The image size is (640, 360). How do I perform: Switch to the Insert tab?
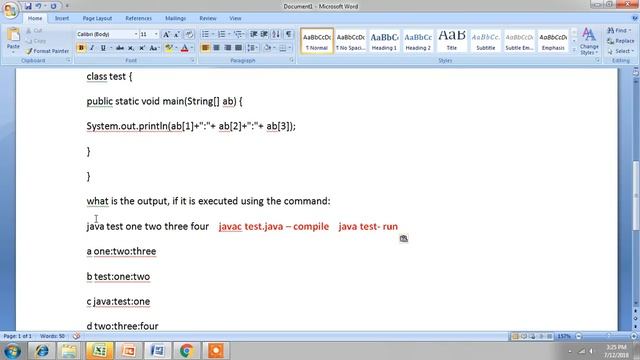pyautogui.click(x=62, y=18)
